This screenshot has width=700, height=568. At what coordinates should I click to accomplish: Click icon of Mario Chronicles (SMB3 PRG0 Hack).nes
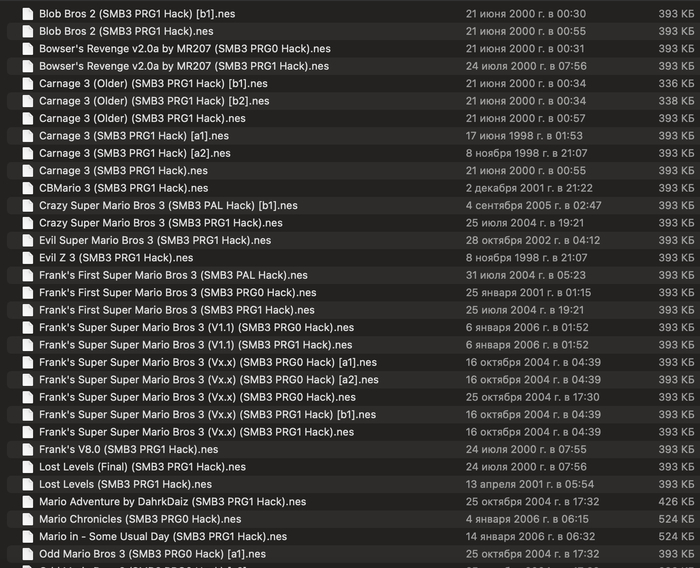point(28,519)
